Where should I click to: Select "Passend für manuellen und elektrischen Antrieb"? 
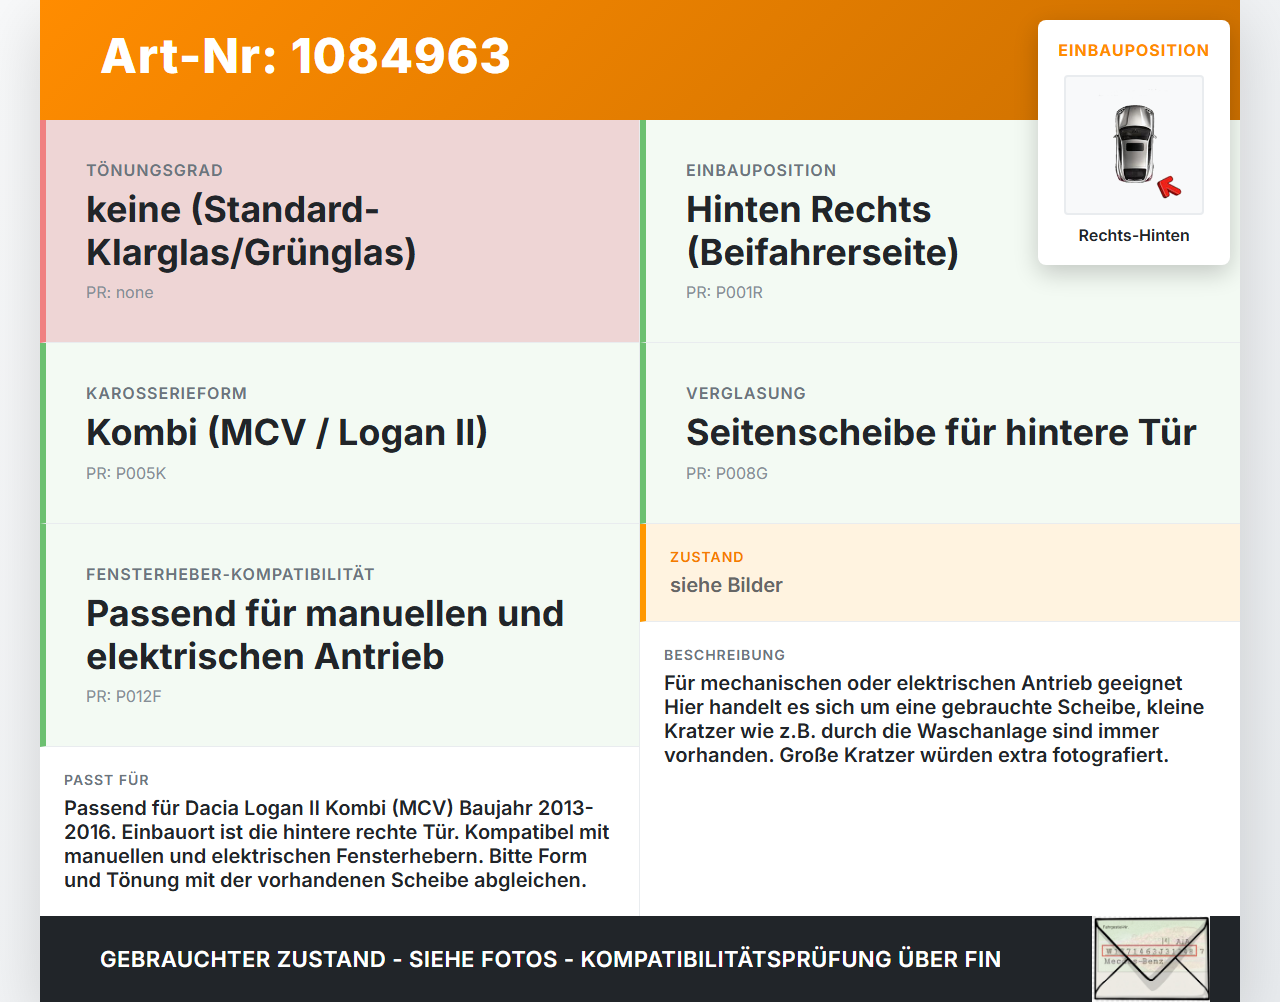325,635
